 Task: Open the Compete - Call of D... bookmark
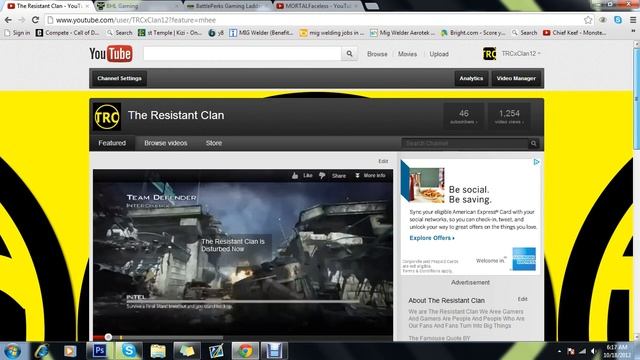pos(68,33)
